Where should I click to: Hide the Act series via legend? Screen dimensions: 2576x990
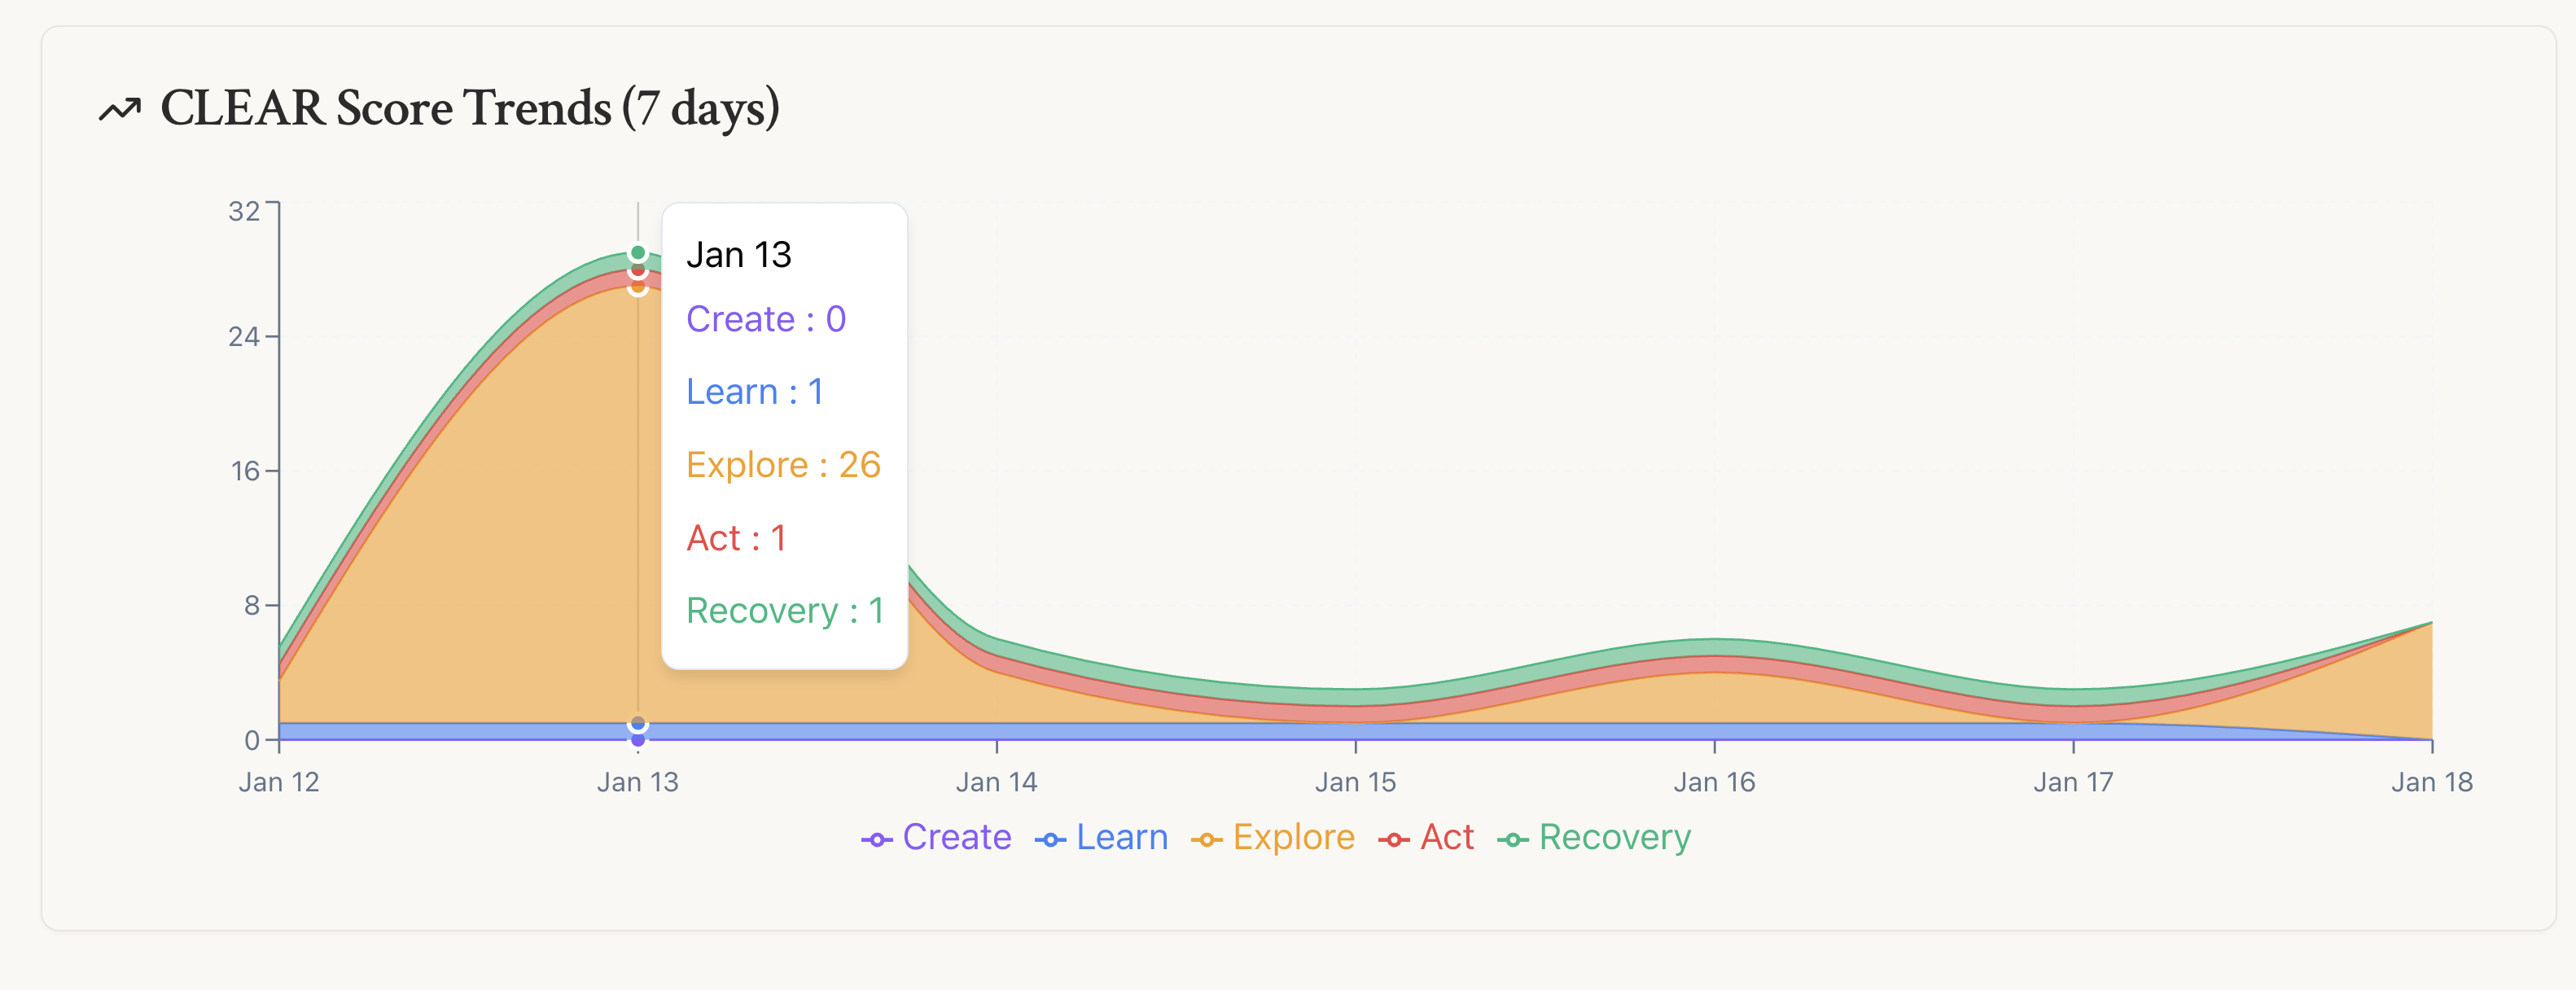click(x=1446, y=837)
